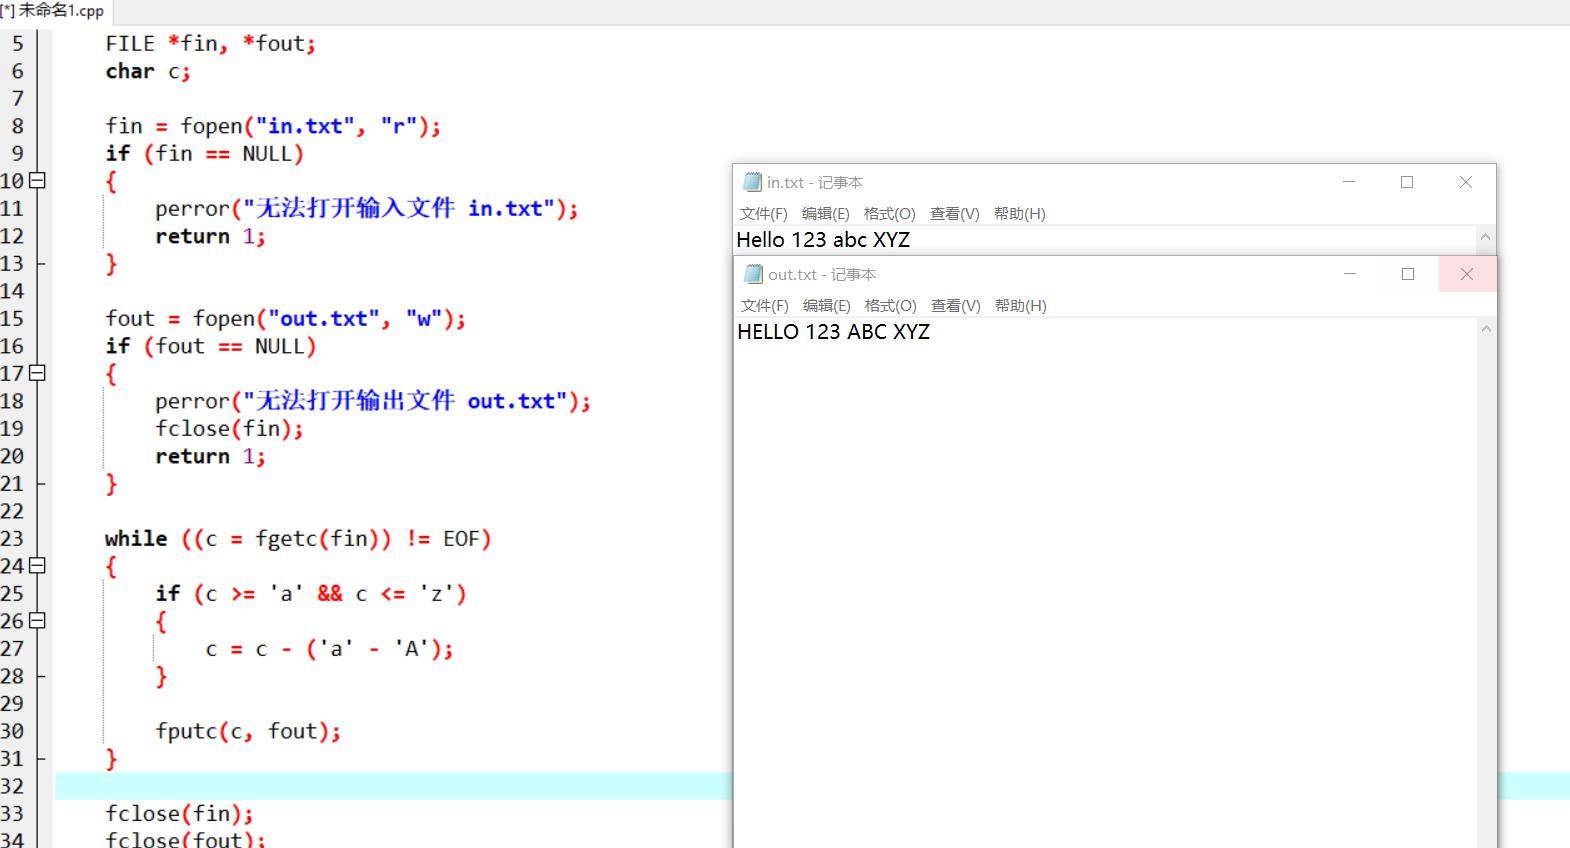Screen dimensions: 1570x848
Task: Minimize the in.txt Notepad window
Action: (1349, 182)
